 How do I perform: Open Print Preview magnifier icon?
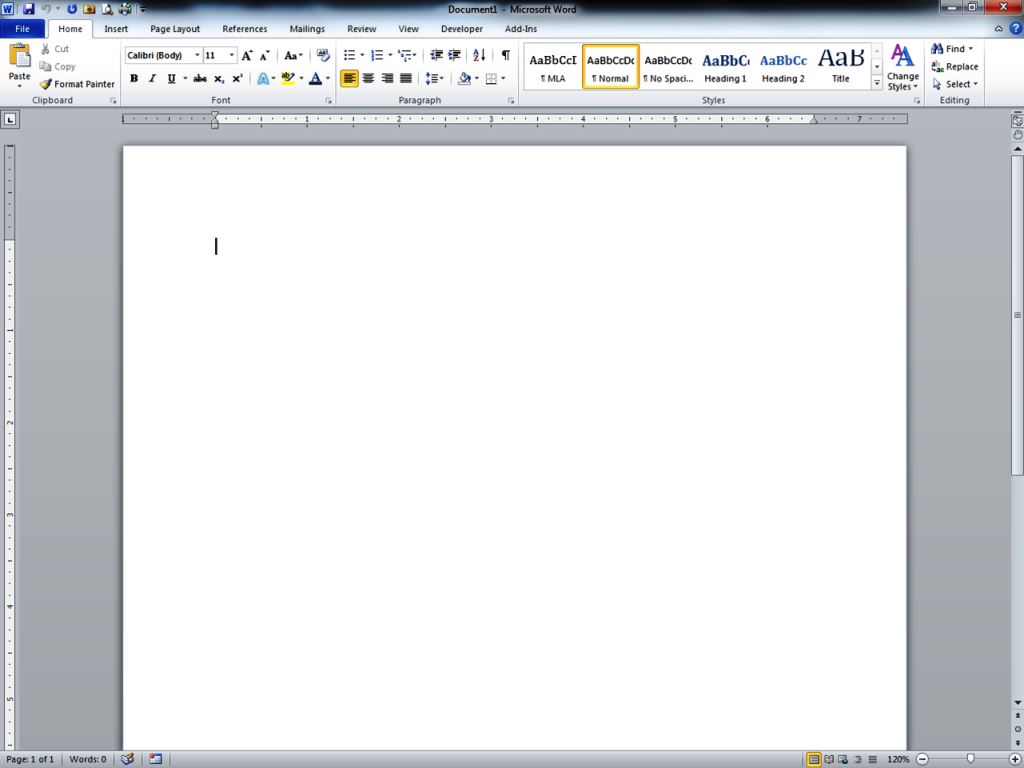(107, 9)
